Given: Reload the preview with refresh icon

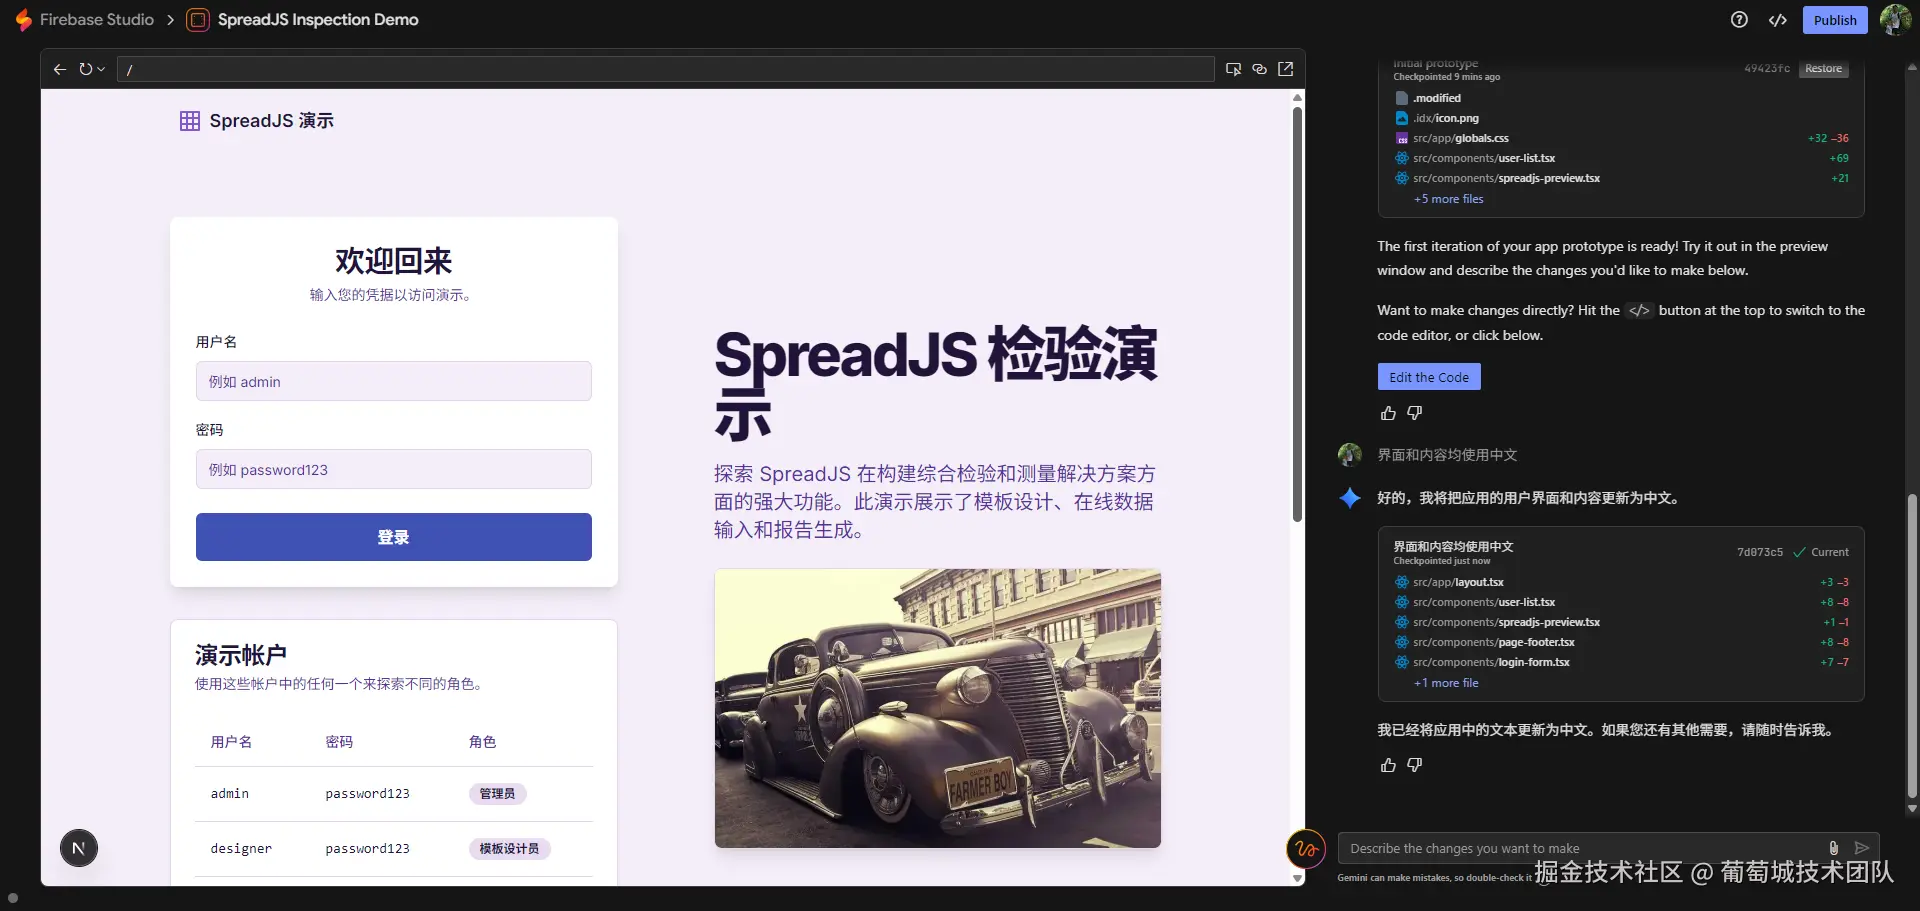Looking at the screenshot, I should click(x=86, y=69).
